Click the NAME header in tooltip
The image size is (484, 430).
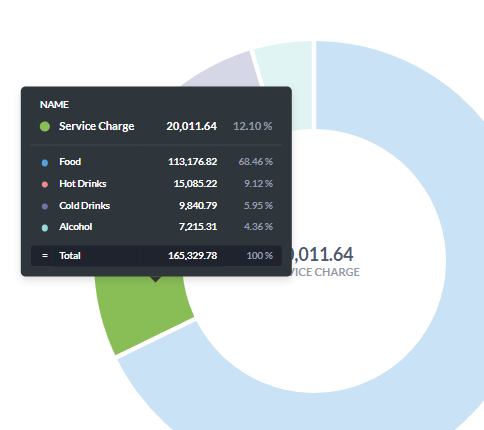click(x=54, y=105)
